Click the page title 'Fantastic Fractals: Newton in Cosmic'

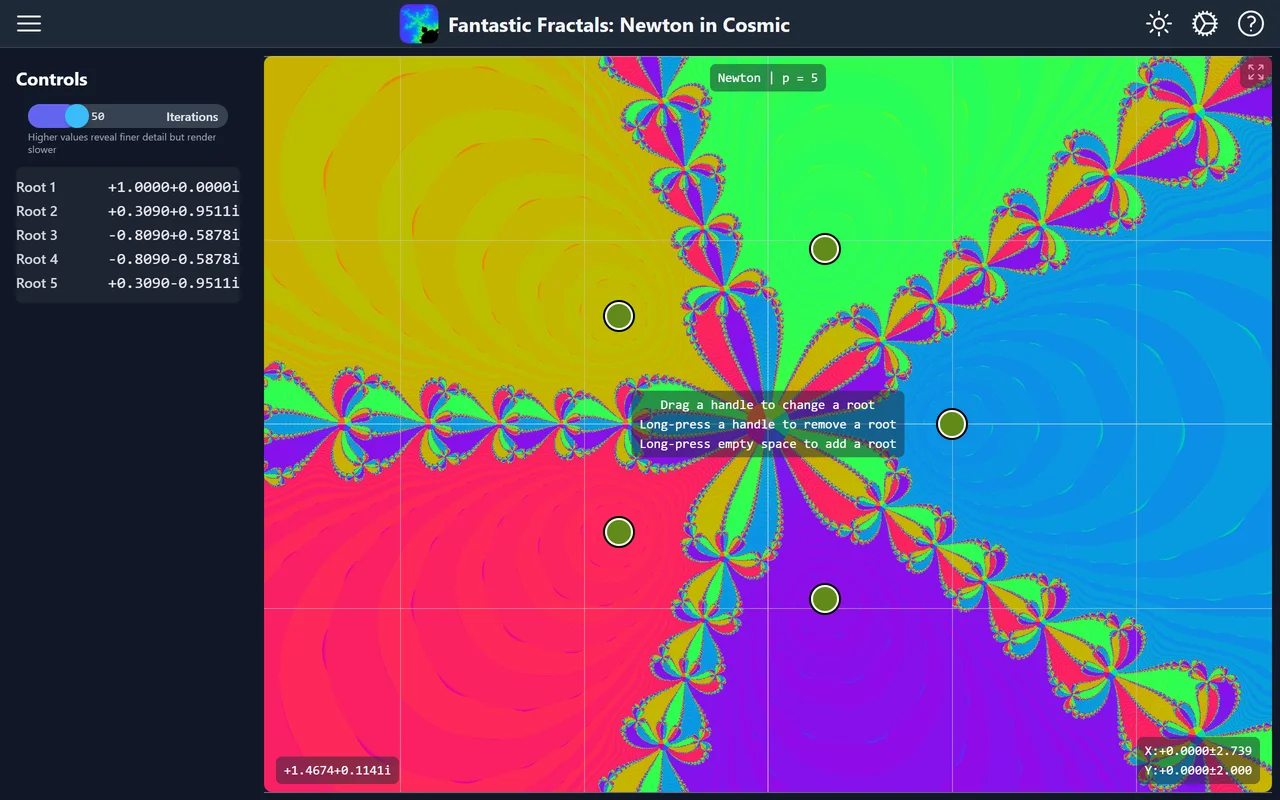pos(619,25)
